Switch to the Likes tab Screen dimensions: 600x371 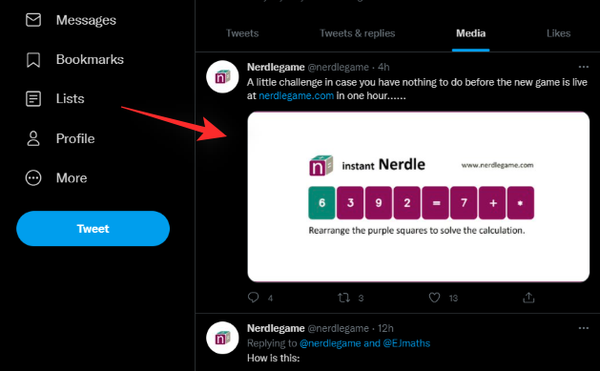tap(558, 33)
